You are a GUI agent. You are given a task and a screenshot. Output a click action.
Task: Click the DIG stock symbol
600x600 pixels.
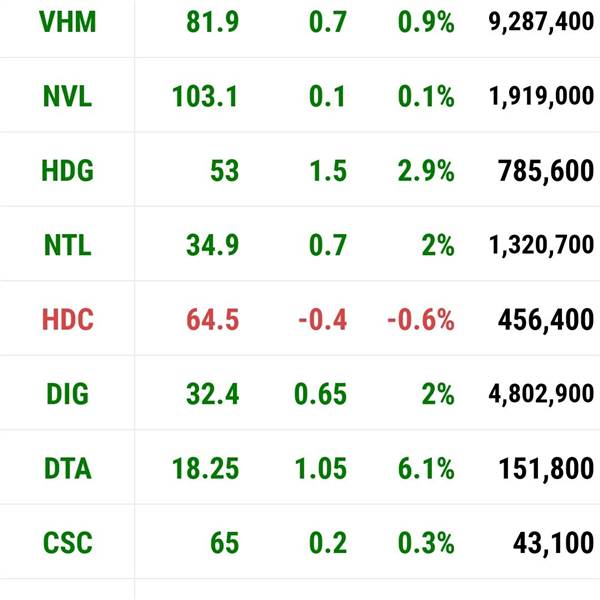[67, 394]
